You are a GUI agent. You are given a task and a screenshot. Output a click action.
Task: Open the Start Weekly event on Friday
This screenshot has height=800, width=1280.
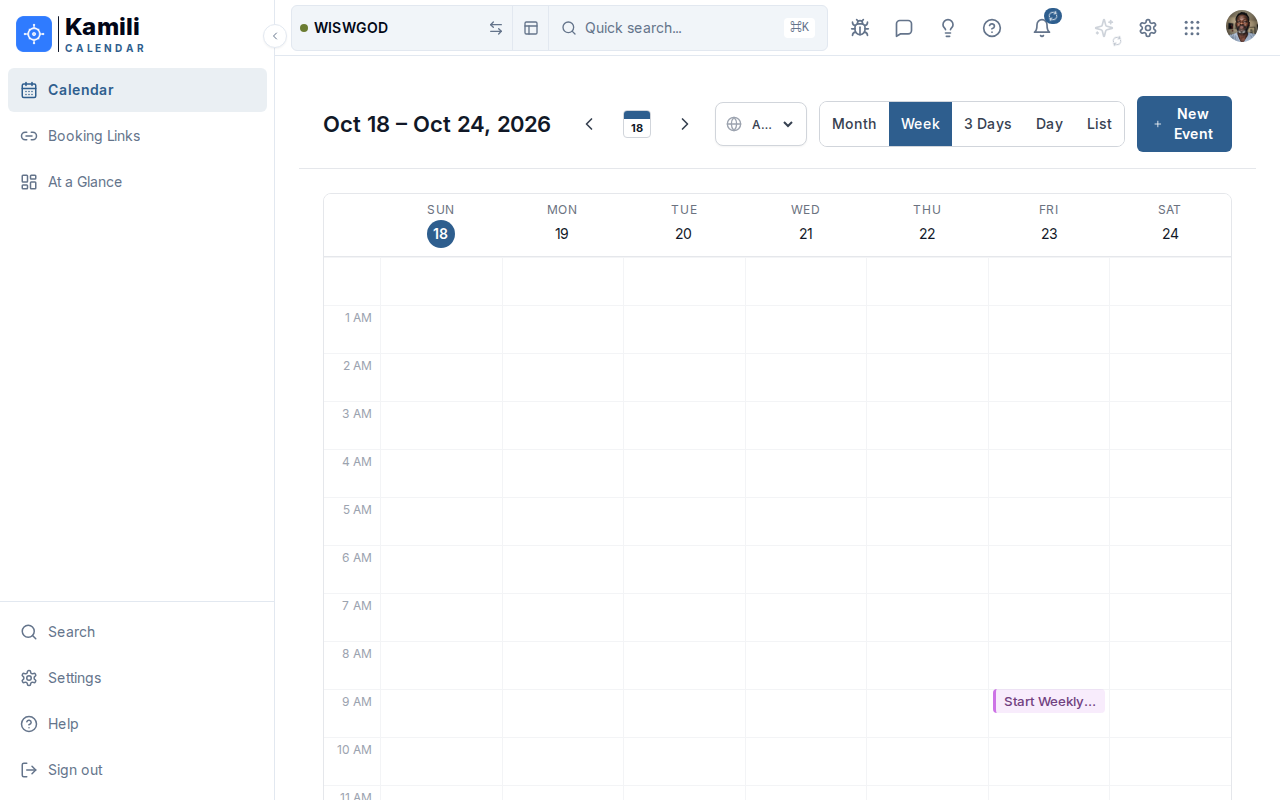(x=1049, y=702)
